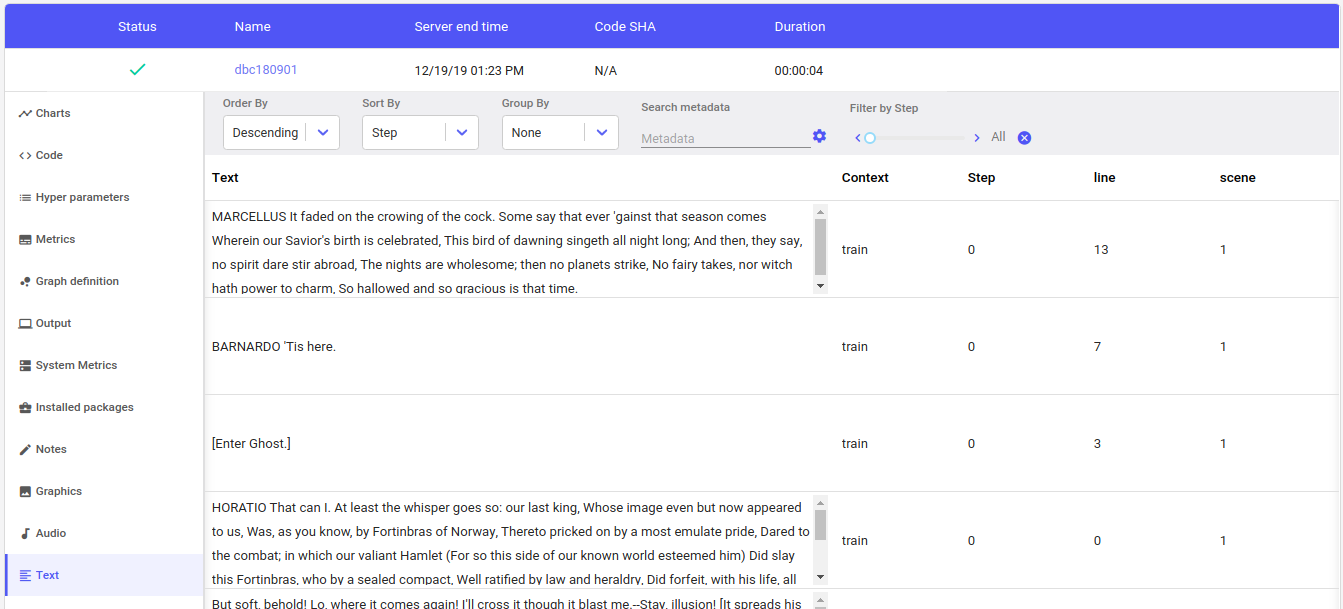The height and width of the screenshot is (609, 1343).
Task: Clear the step filter with X icon
Action: [1024, 138]
